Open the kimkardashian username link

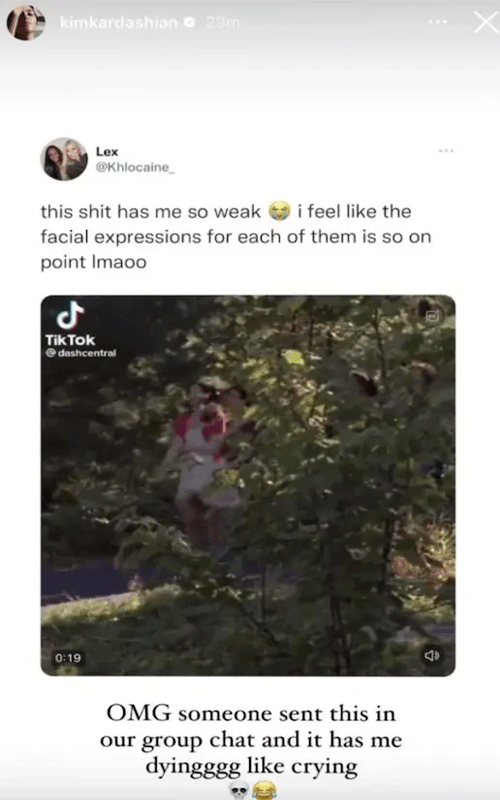(118, 22)
